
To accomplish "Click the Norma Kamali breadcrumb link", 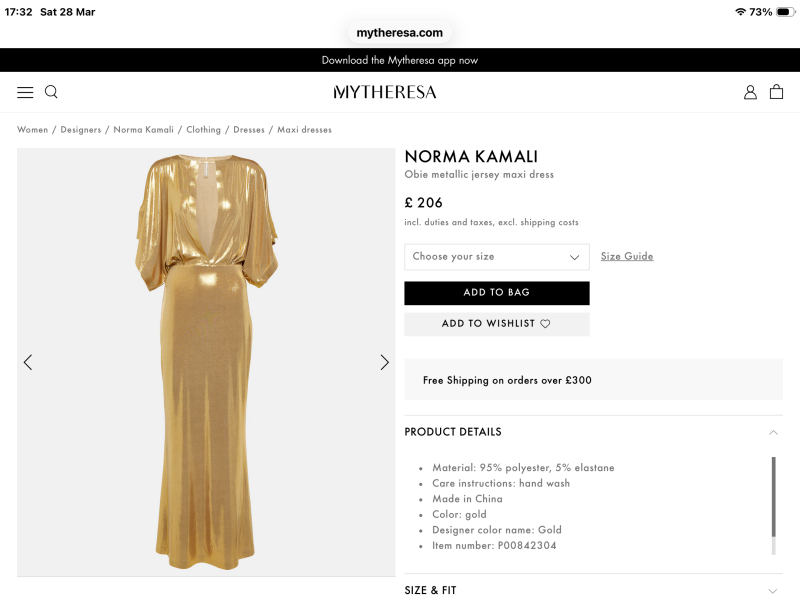I will (x=141, y=129).
